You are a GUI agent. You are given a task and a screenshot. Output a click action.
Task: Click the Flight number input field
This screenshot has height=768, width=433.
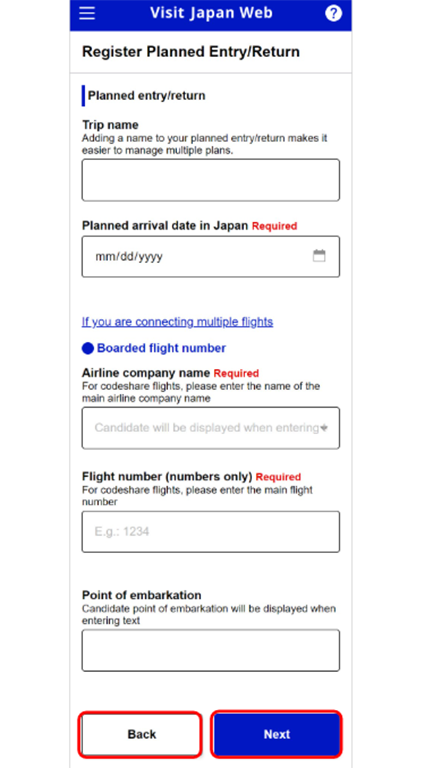coord(211,532)
